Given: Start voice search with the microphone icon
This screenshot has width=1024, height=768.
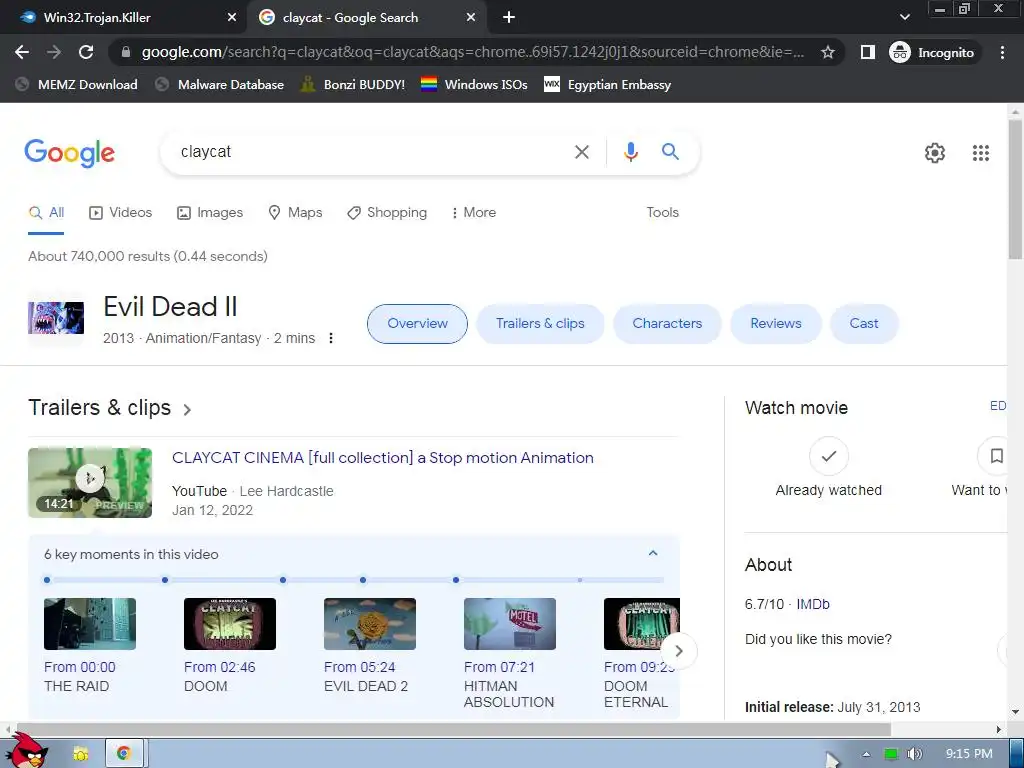Looking at the screenshot, I should pyautogui.click(x=630, y=152).
